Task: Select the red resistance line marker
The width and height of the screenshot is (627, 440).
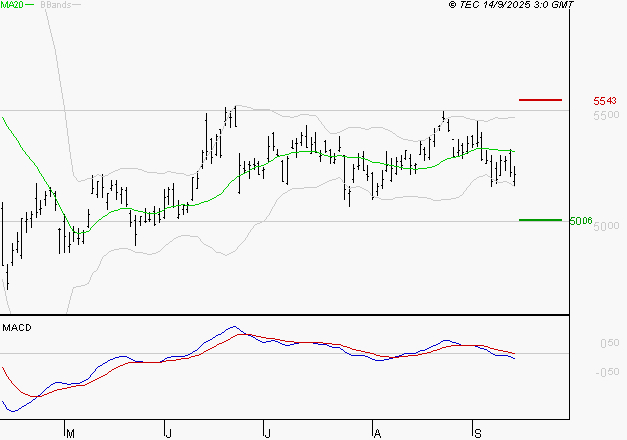Action: (x=541, y=100)
